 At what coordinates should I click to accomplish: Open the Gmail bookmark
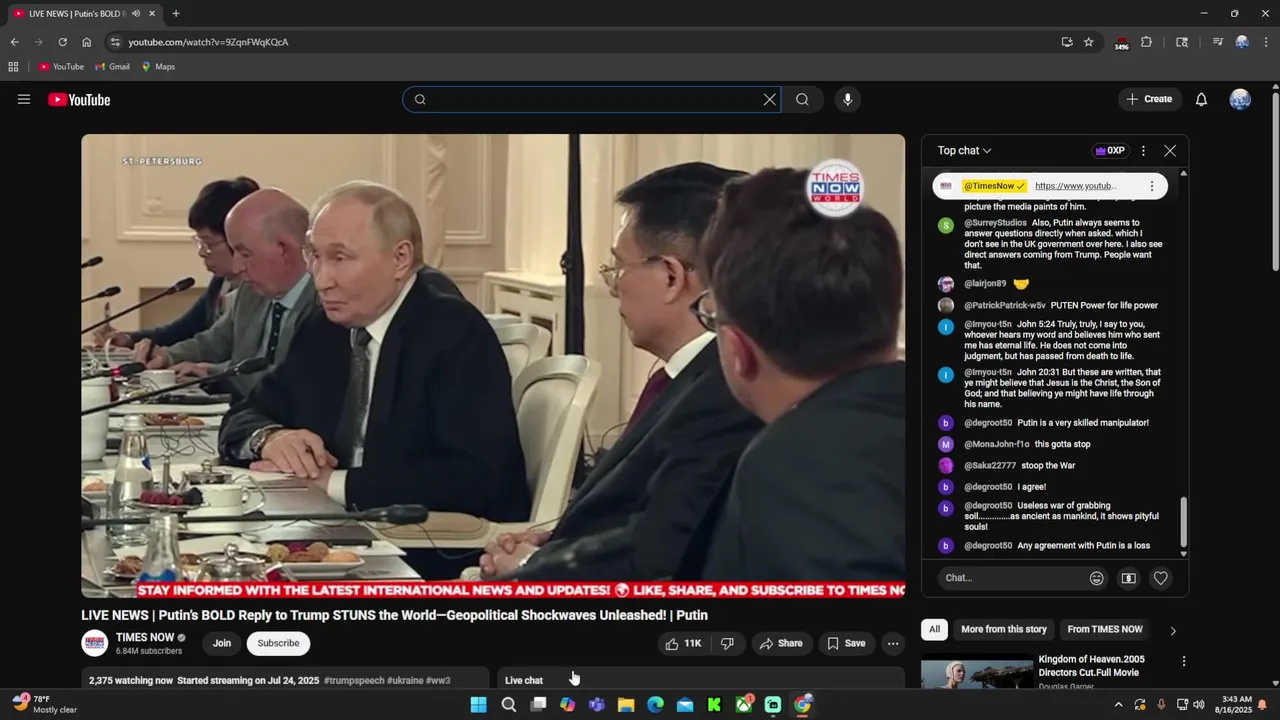click(x=112, y=66)
